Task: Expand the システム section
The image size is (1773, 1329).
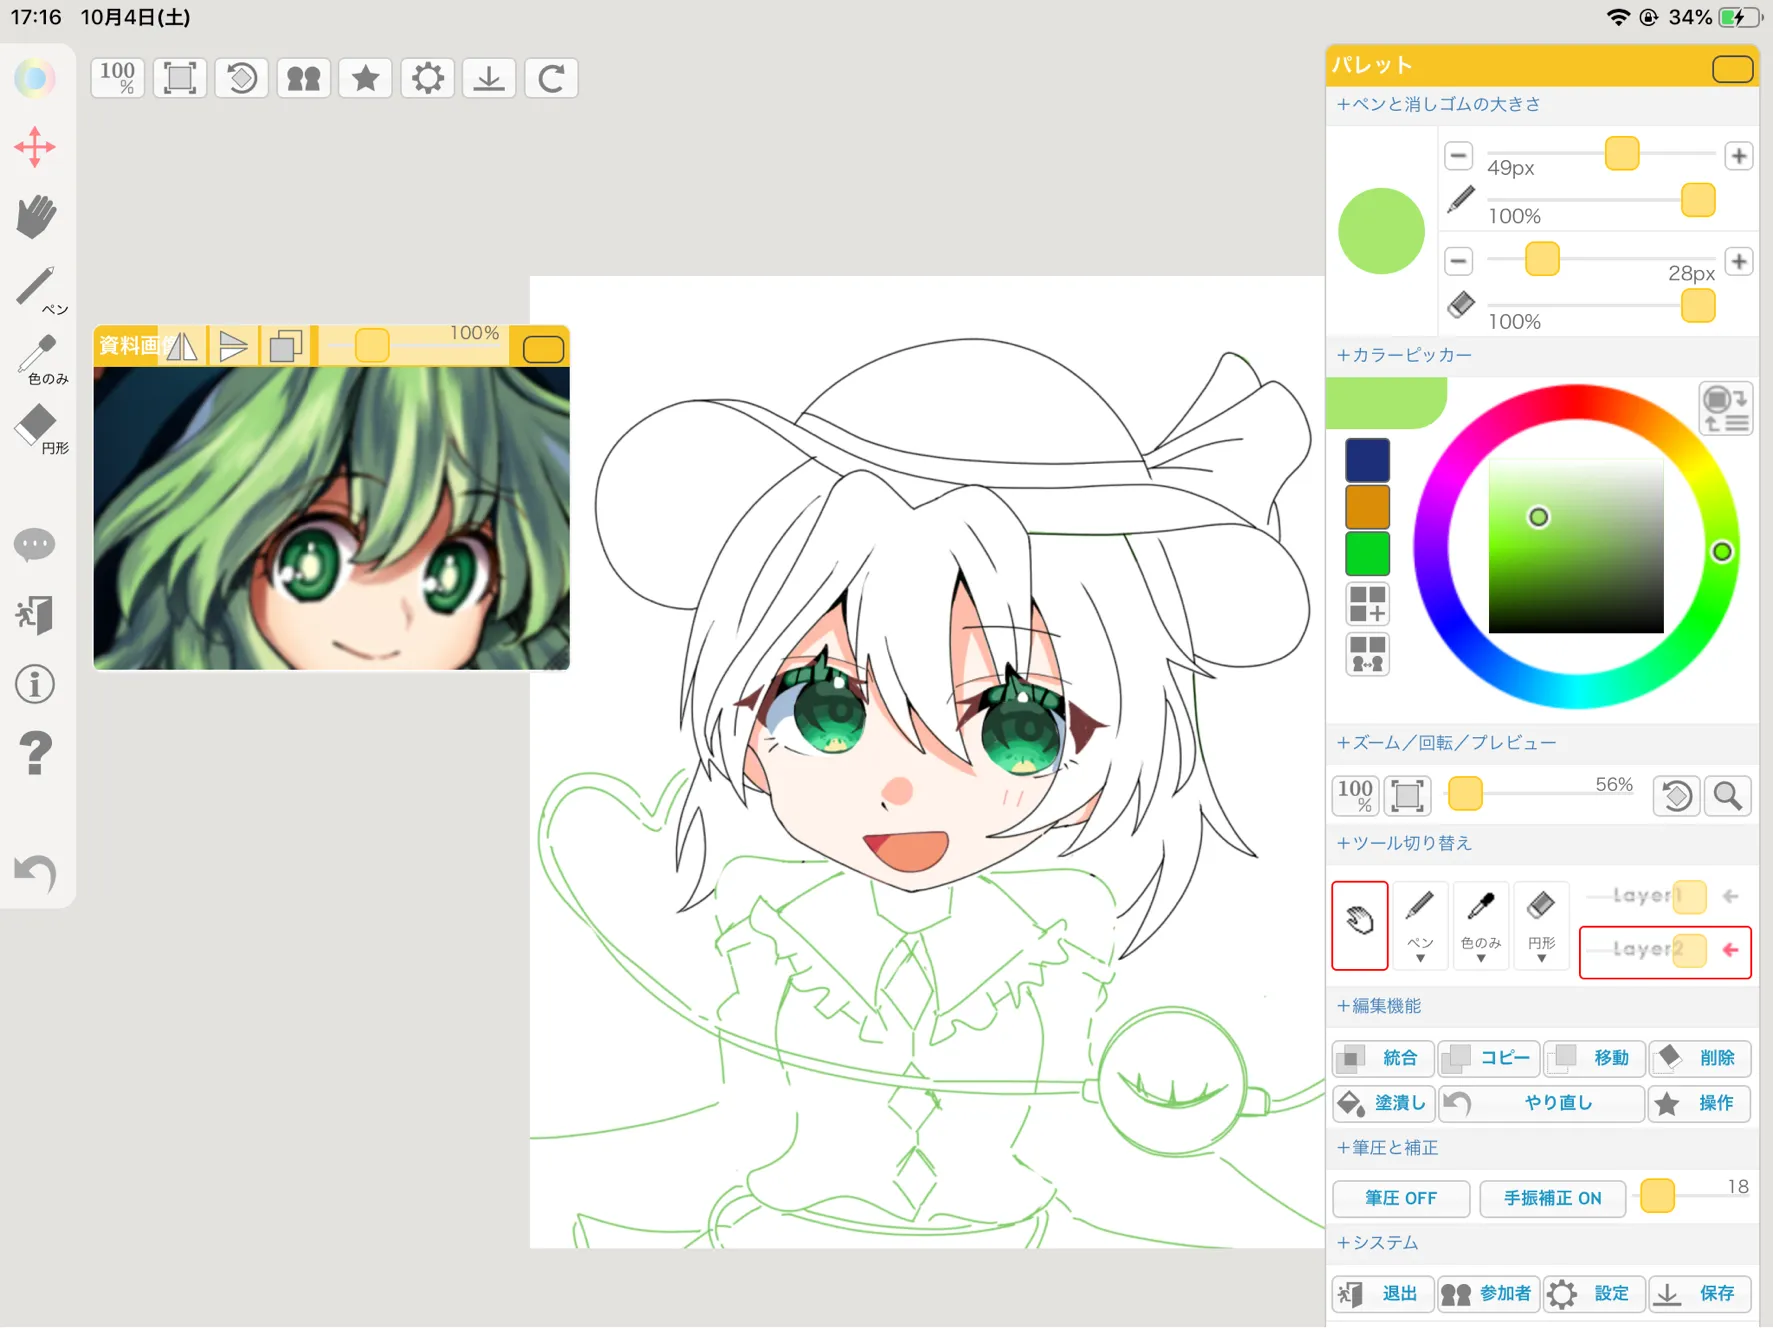Action: [1378, 1243]
